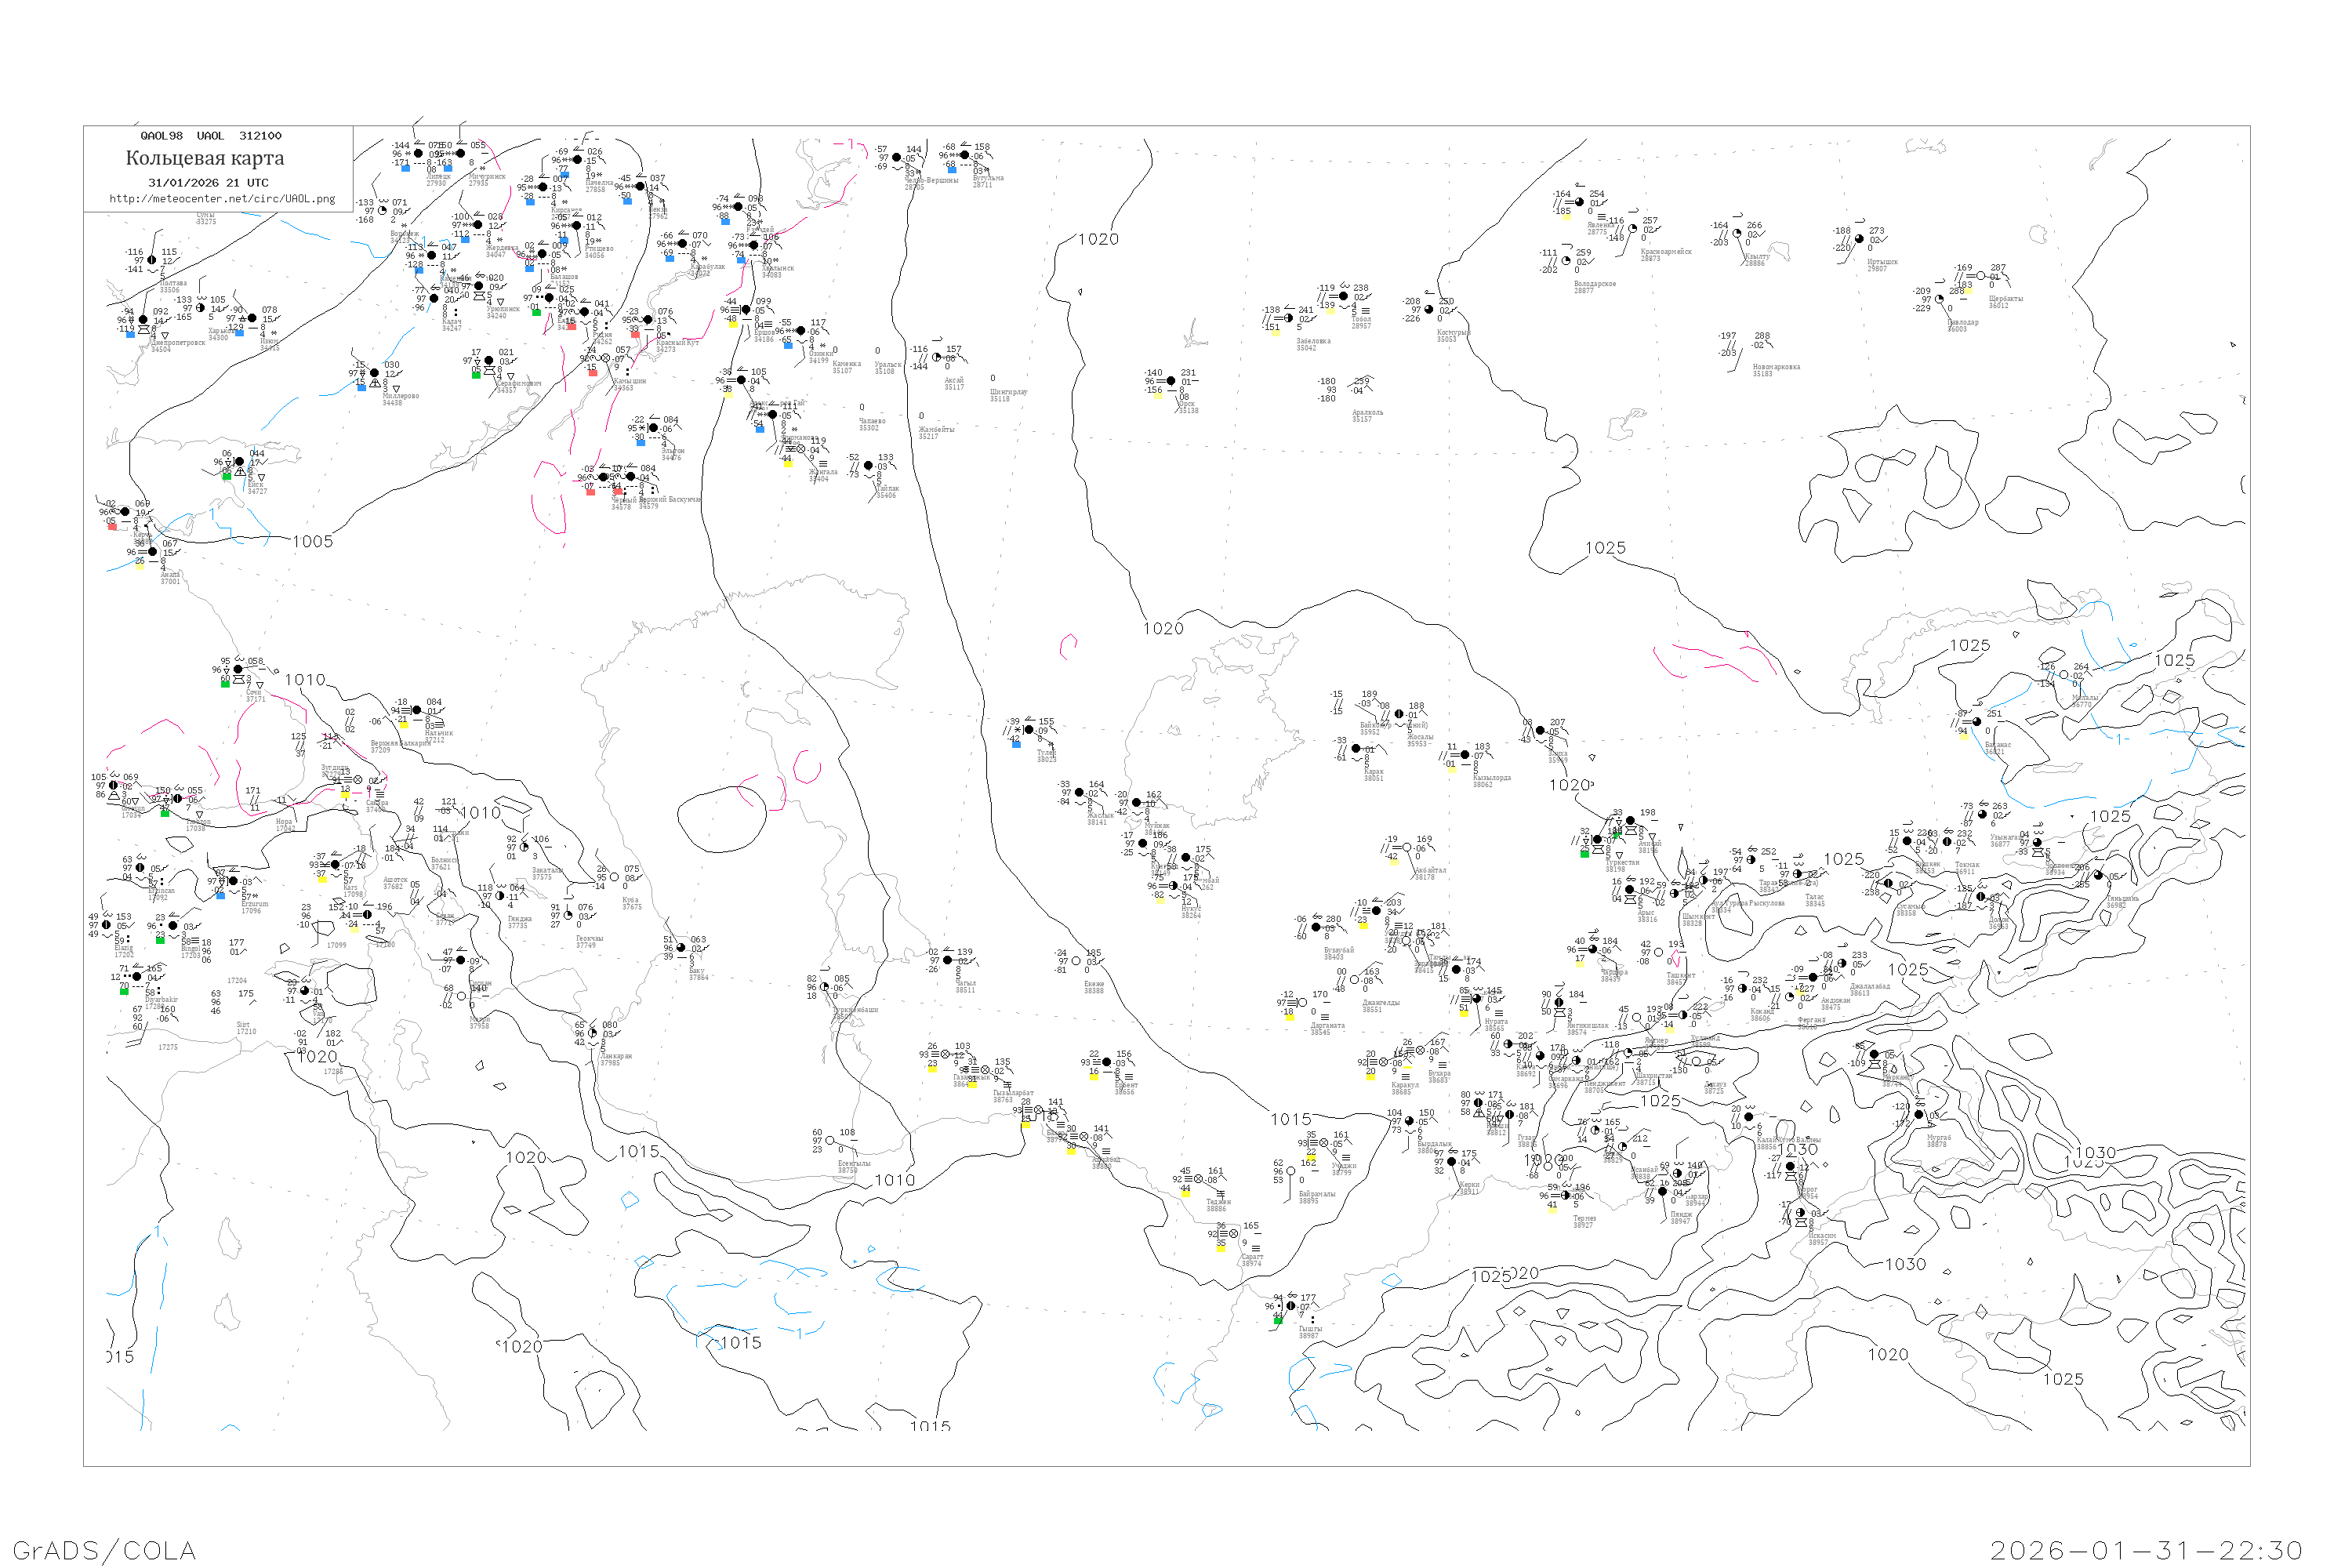This screenshot has height=1568, width=2352.
Task: Click the blue square at Миллерово
Action: [x=361, y=387]
